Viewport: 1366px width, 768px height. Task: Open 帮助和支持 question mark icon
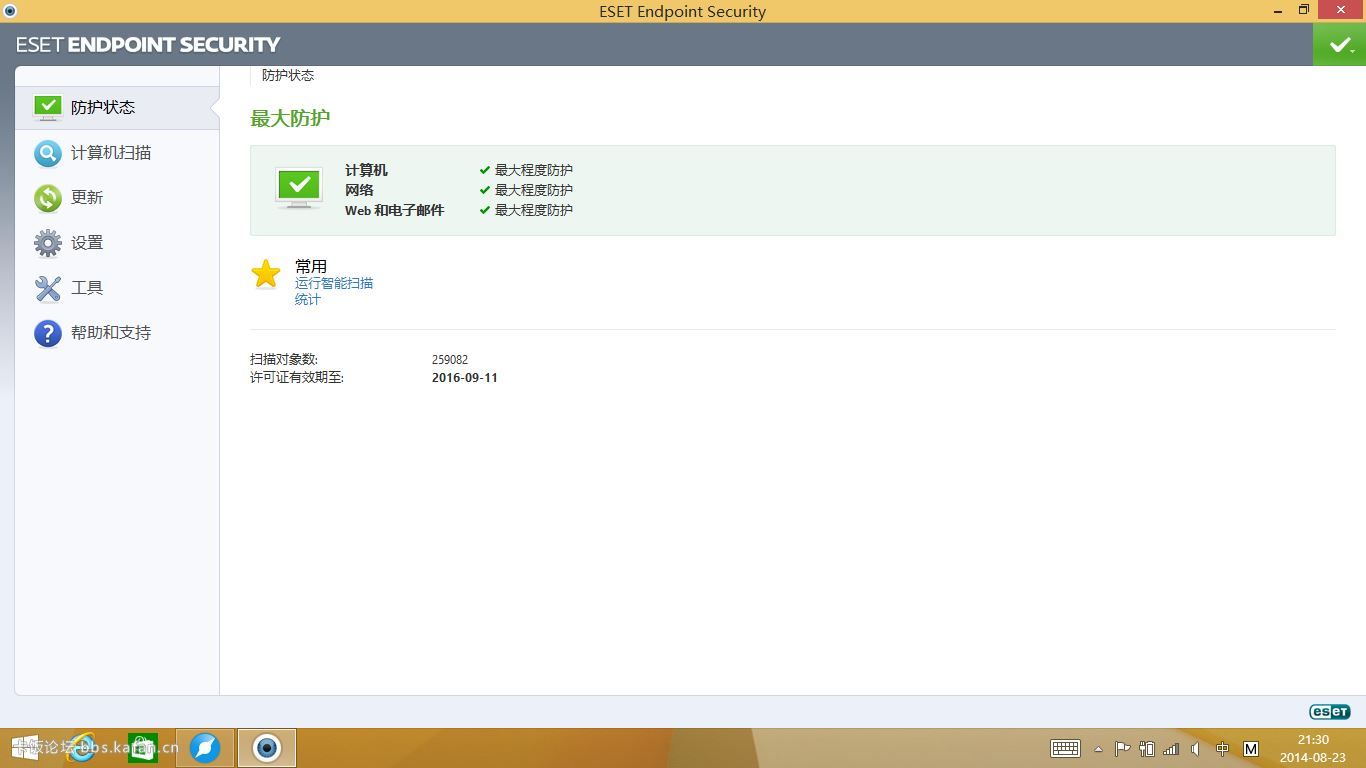[x=47, y=332]
